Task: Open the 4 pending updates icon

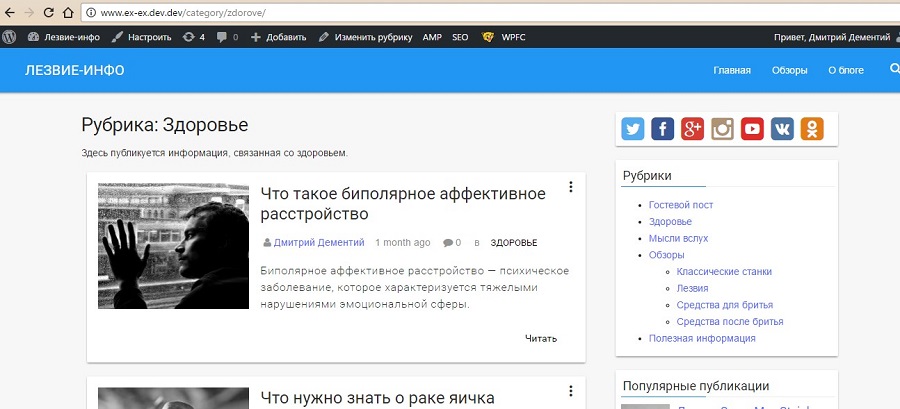Action: tap(193, 37)
